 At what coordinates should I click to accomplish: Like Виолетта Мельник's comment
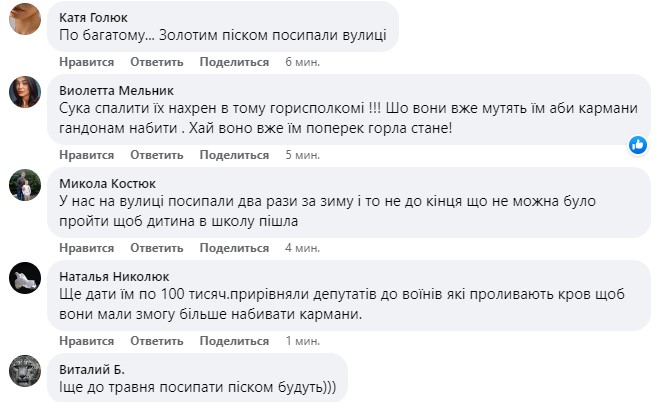point(87,155)
